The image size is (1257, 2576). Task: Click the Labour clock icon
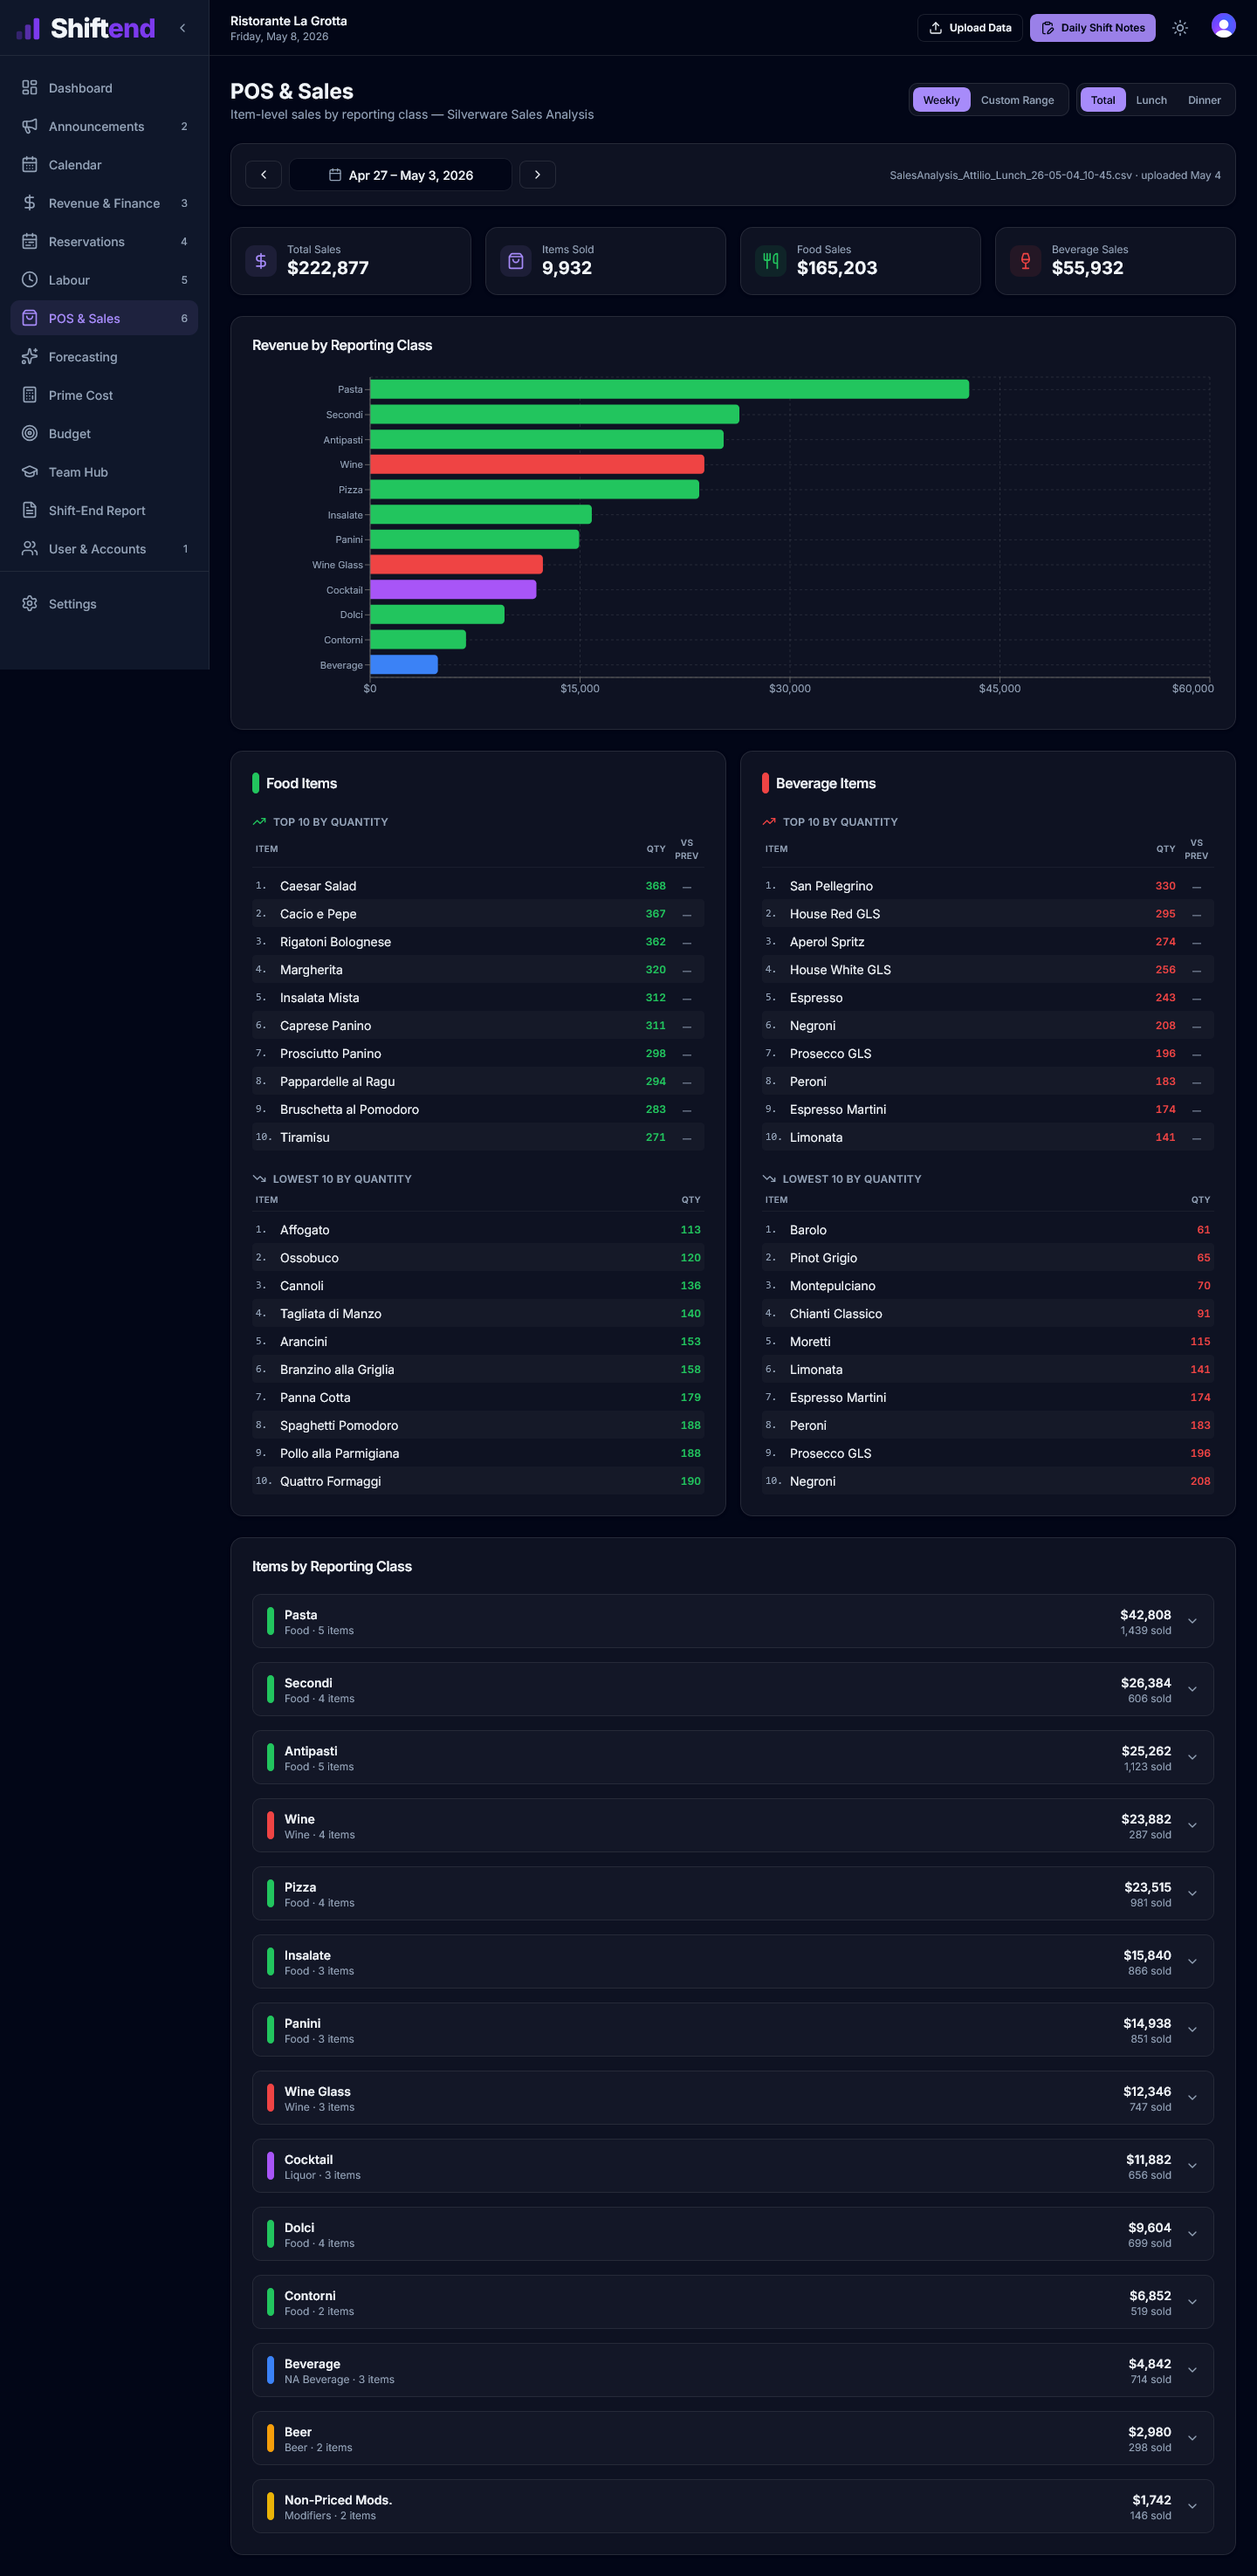30,280
